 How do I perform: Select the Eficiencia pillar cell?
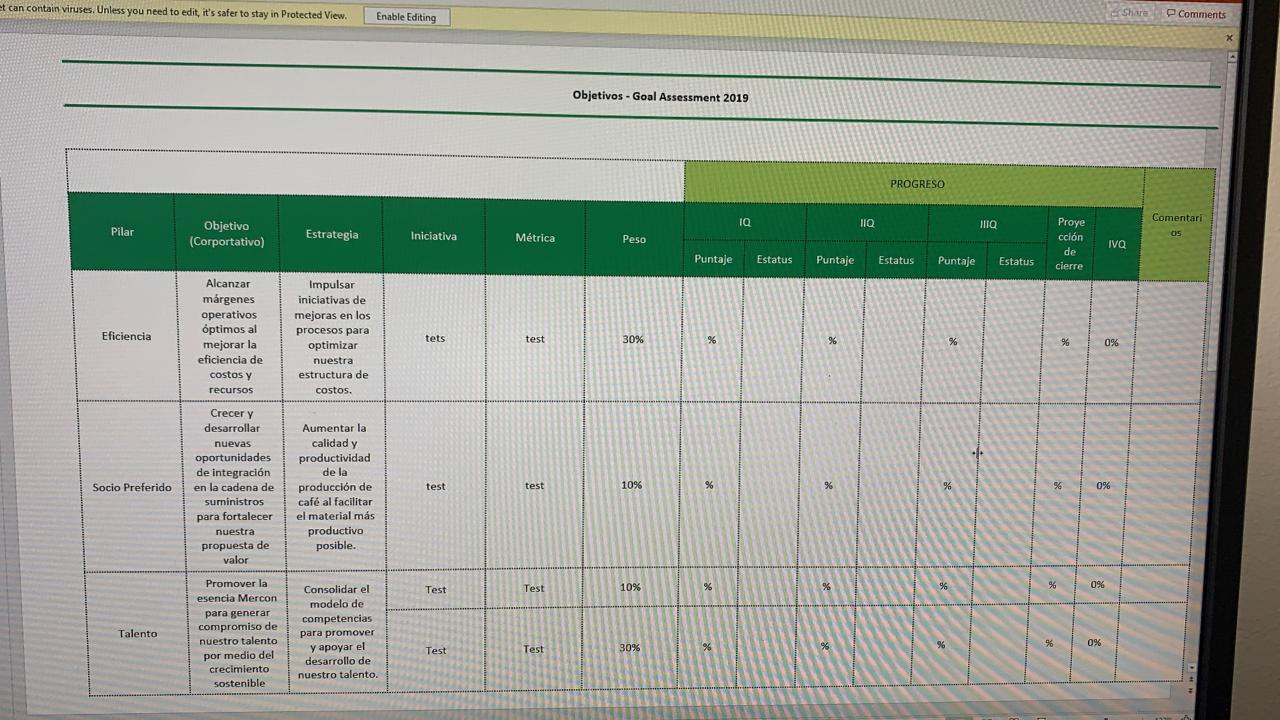(126, 336)
